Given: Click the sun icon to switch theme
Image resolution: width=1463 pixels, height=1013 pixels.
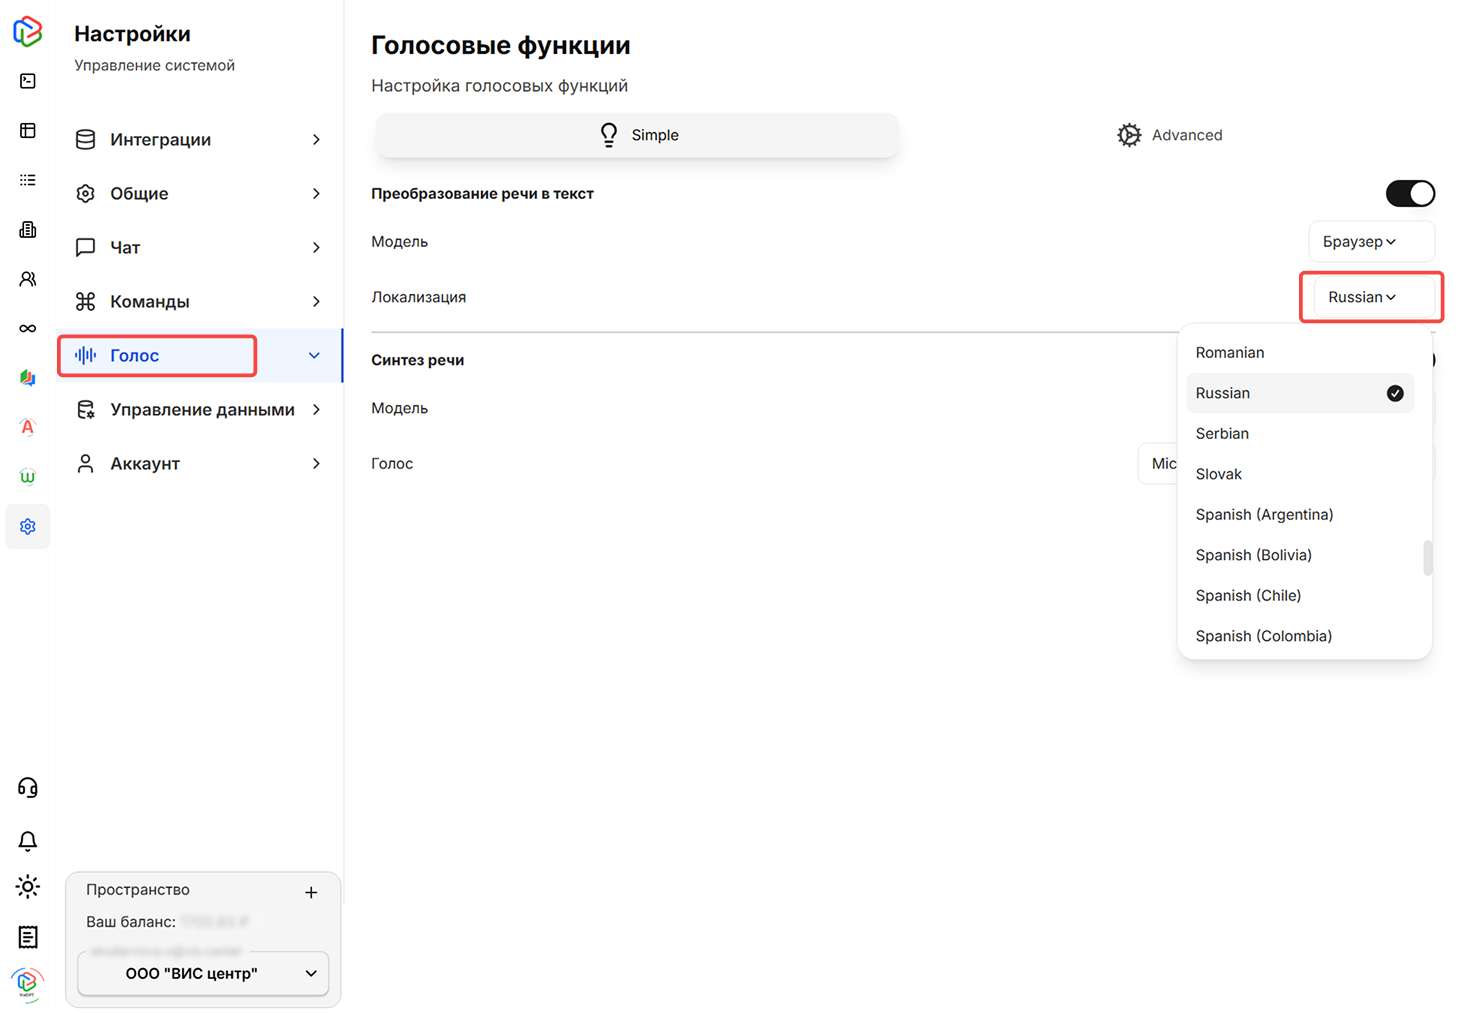Looking at the screenshot, I should pos(28,887).
